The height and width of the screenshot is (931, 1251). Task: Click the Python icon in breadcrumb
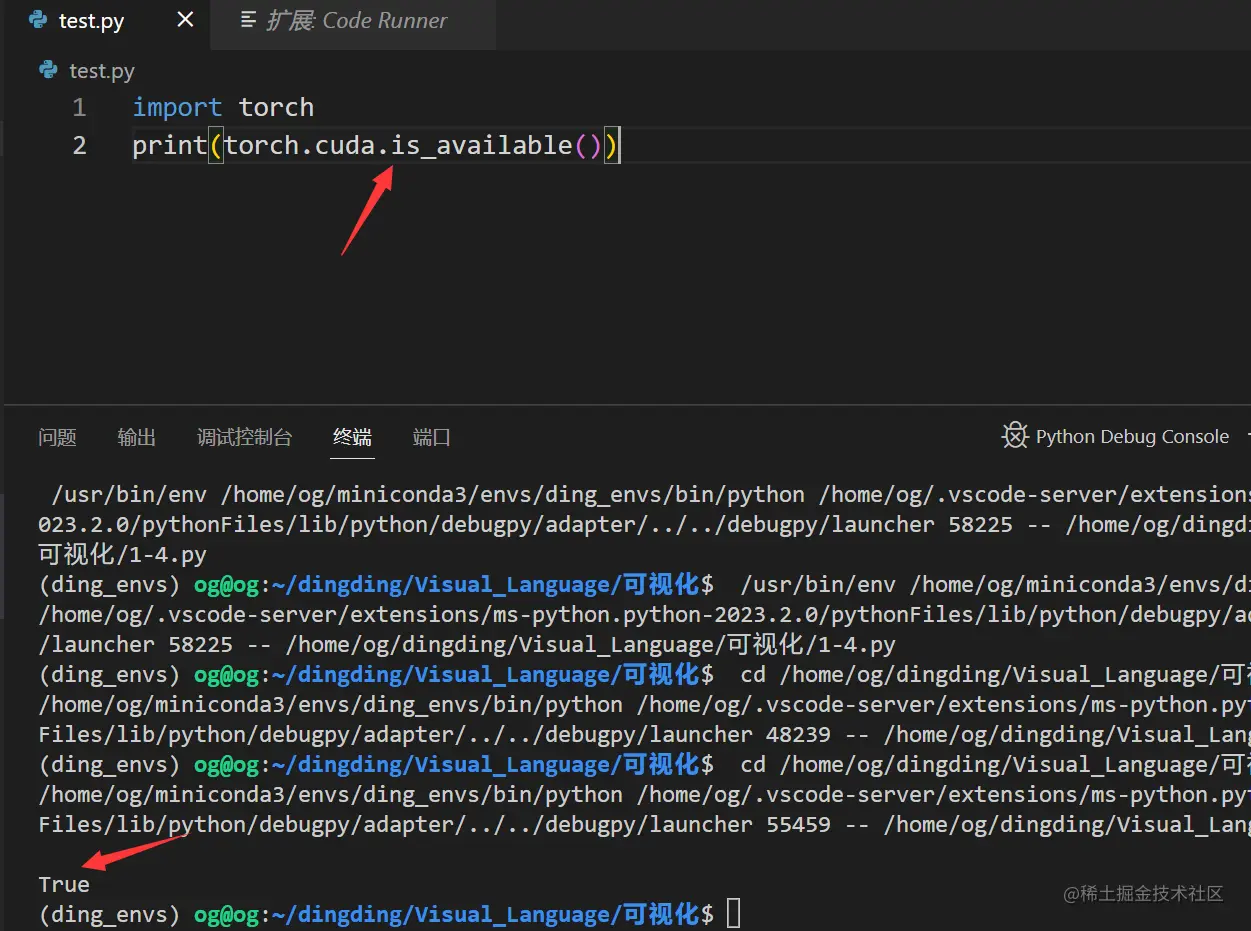(x=48, y=70)
